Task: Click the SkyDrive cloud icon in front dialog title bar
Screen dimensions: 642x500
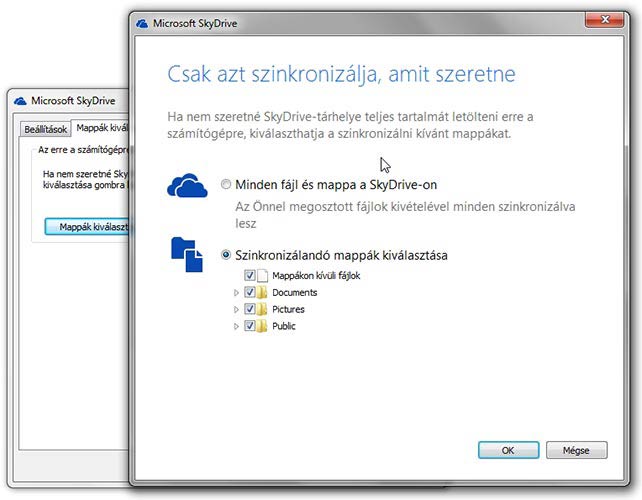Action: 143,22
